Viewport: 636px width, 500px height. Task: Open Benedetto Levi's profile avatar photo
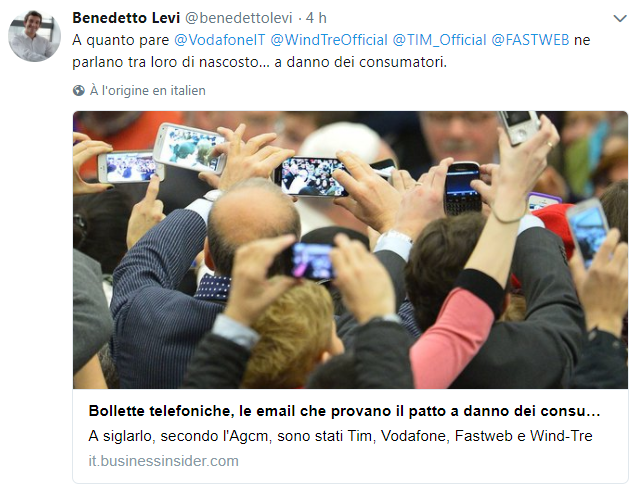(34, 36)
